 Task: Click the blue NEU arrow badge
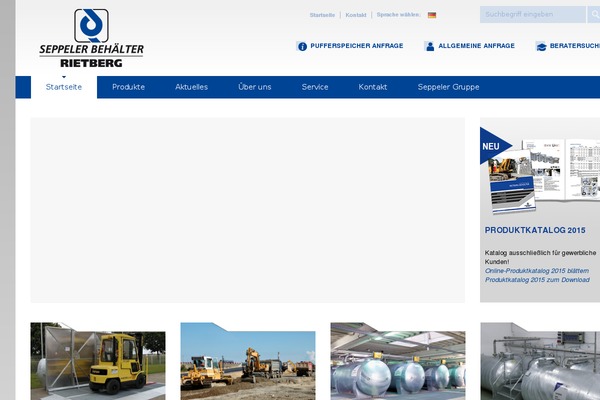pyautogui.click(x=496, y=146)
